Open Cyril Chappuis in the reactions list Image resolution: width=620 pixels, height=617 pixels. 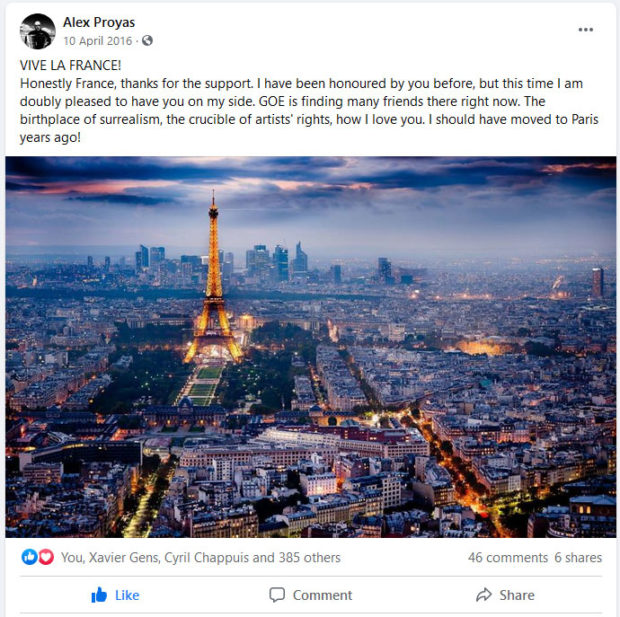[x=207, y=557]
